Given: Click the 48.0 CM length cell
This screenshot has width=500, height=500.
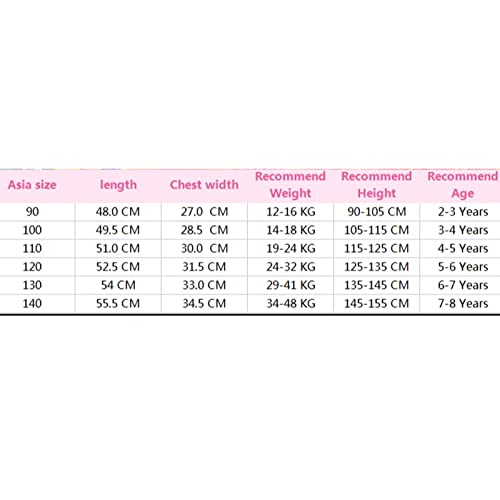Looking at the screenshot, I should (118, 212).
